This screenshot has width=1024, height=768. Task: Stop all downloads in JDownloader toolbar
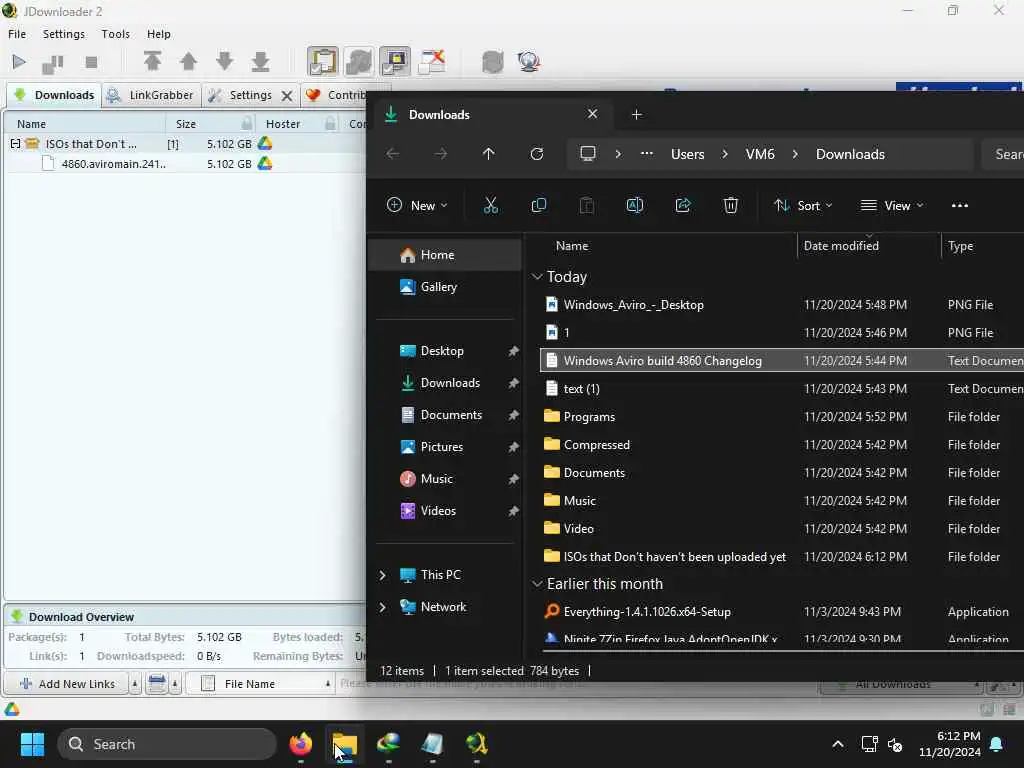(x=91, y=63)
